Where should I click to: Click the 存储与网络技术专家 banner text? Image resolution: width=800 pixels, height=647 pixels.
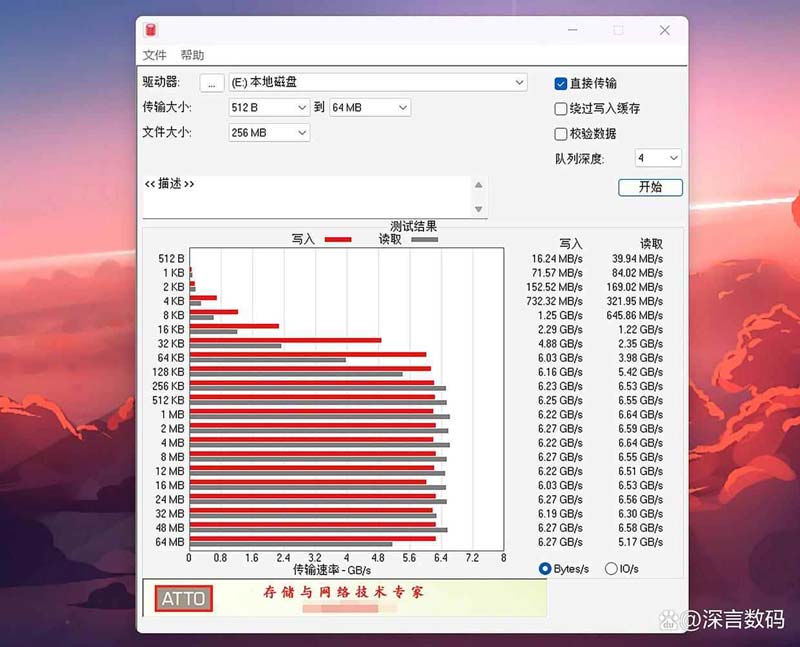coord(343,592)
